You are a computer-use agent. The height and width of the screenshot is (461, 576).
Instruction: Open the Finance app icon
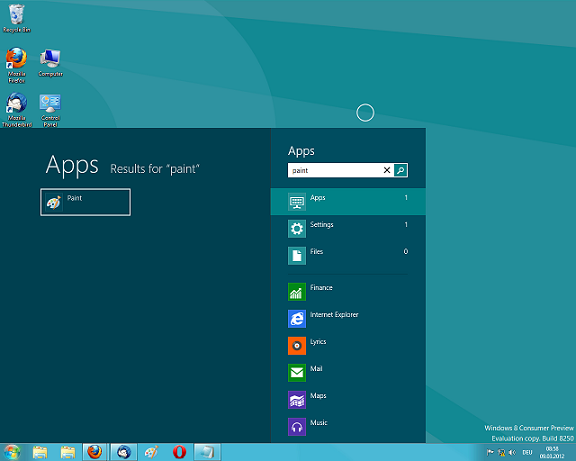tap(297, 292)
